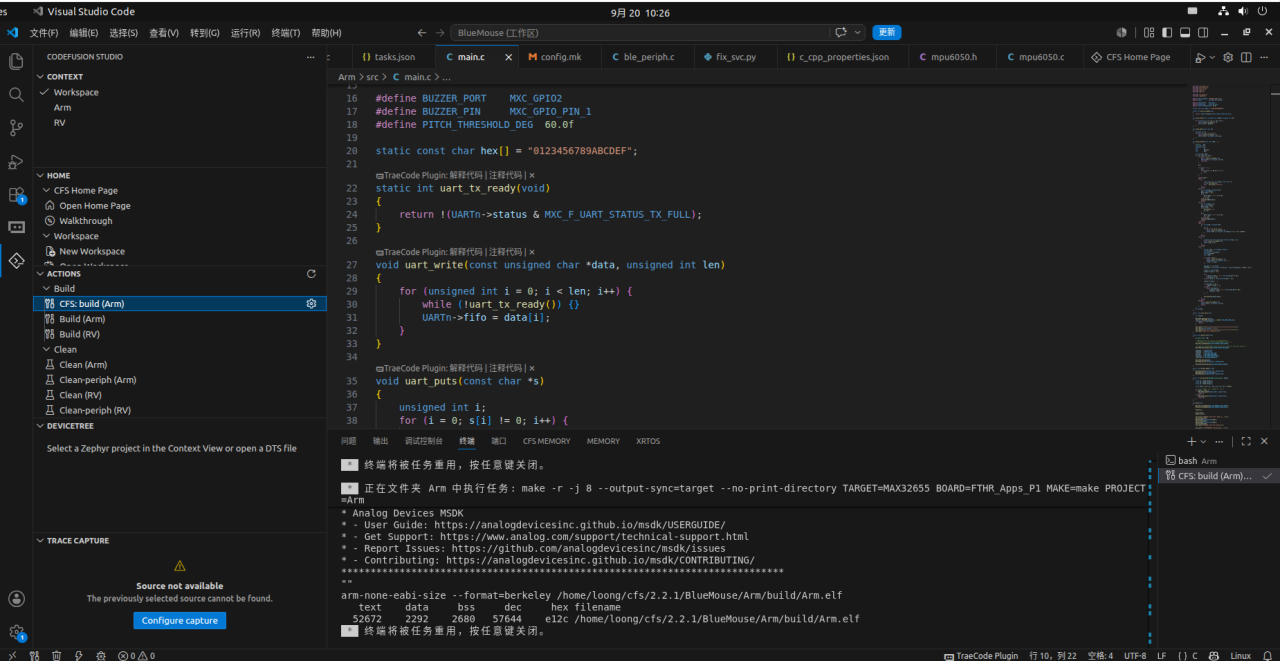1280x661 pixels.
Task: Click the Configure capture button
Action: (x=180, y=620)
